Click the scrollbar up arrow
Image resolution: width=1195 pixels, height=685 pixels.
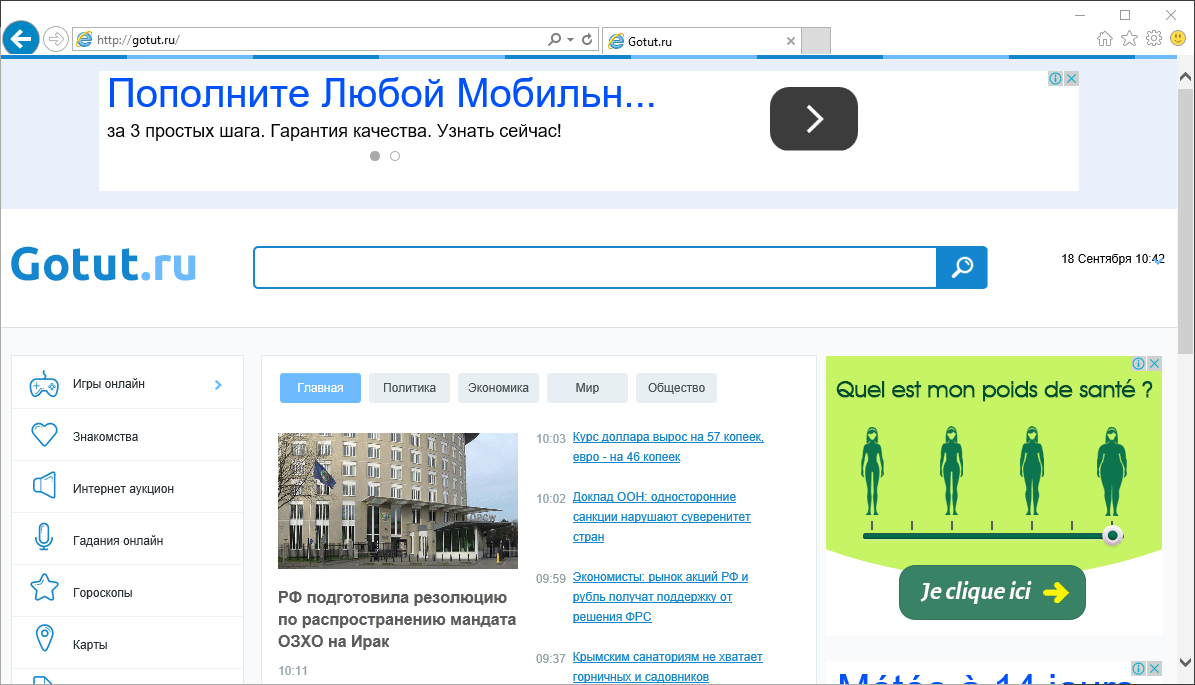tap(1185, 77)
